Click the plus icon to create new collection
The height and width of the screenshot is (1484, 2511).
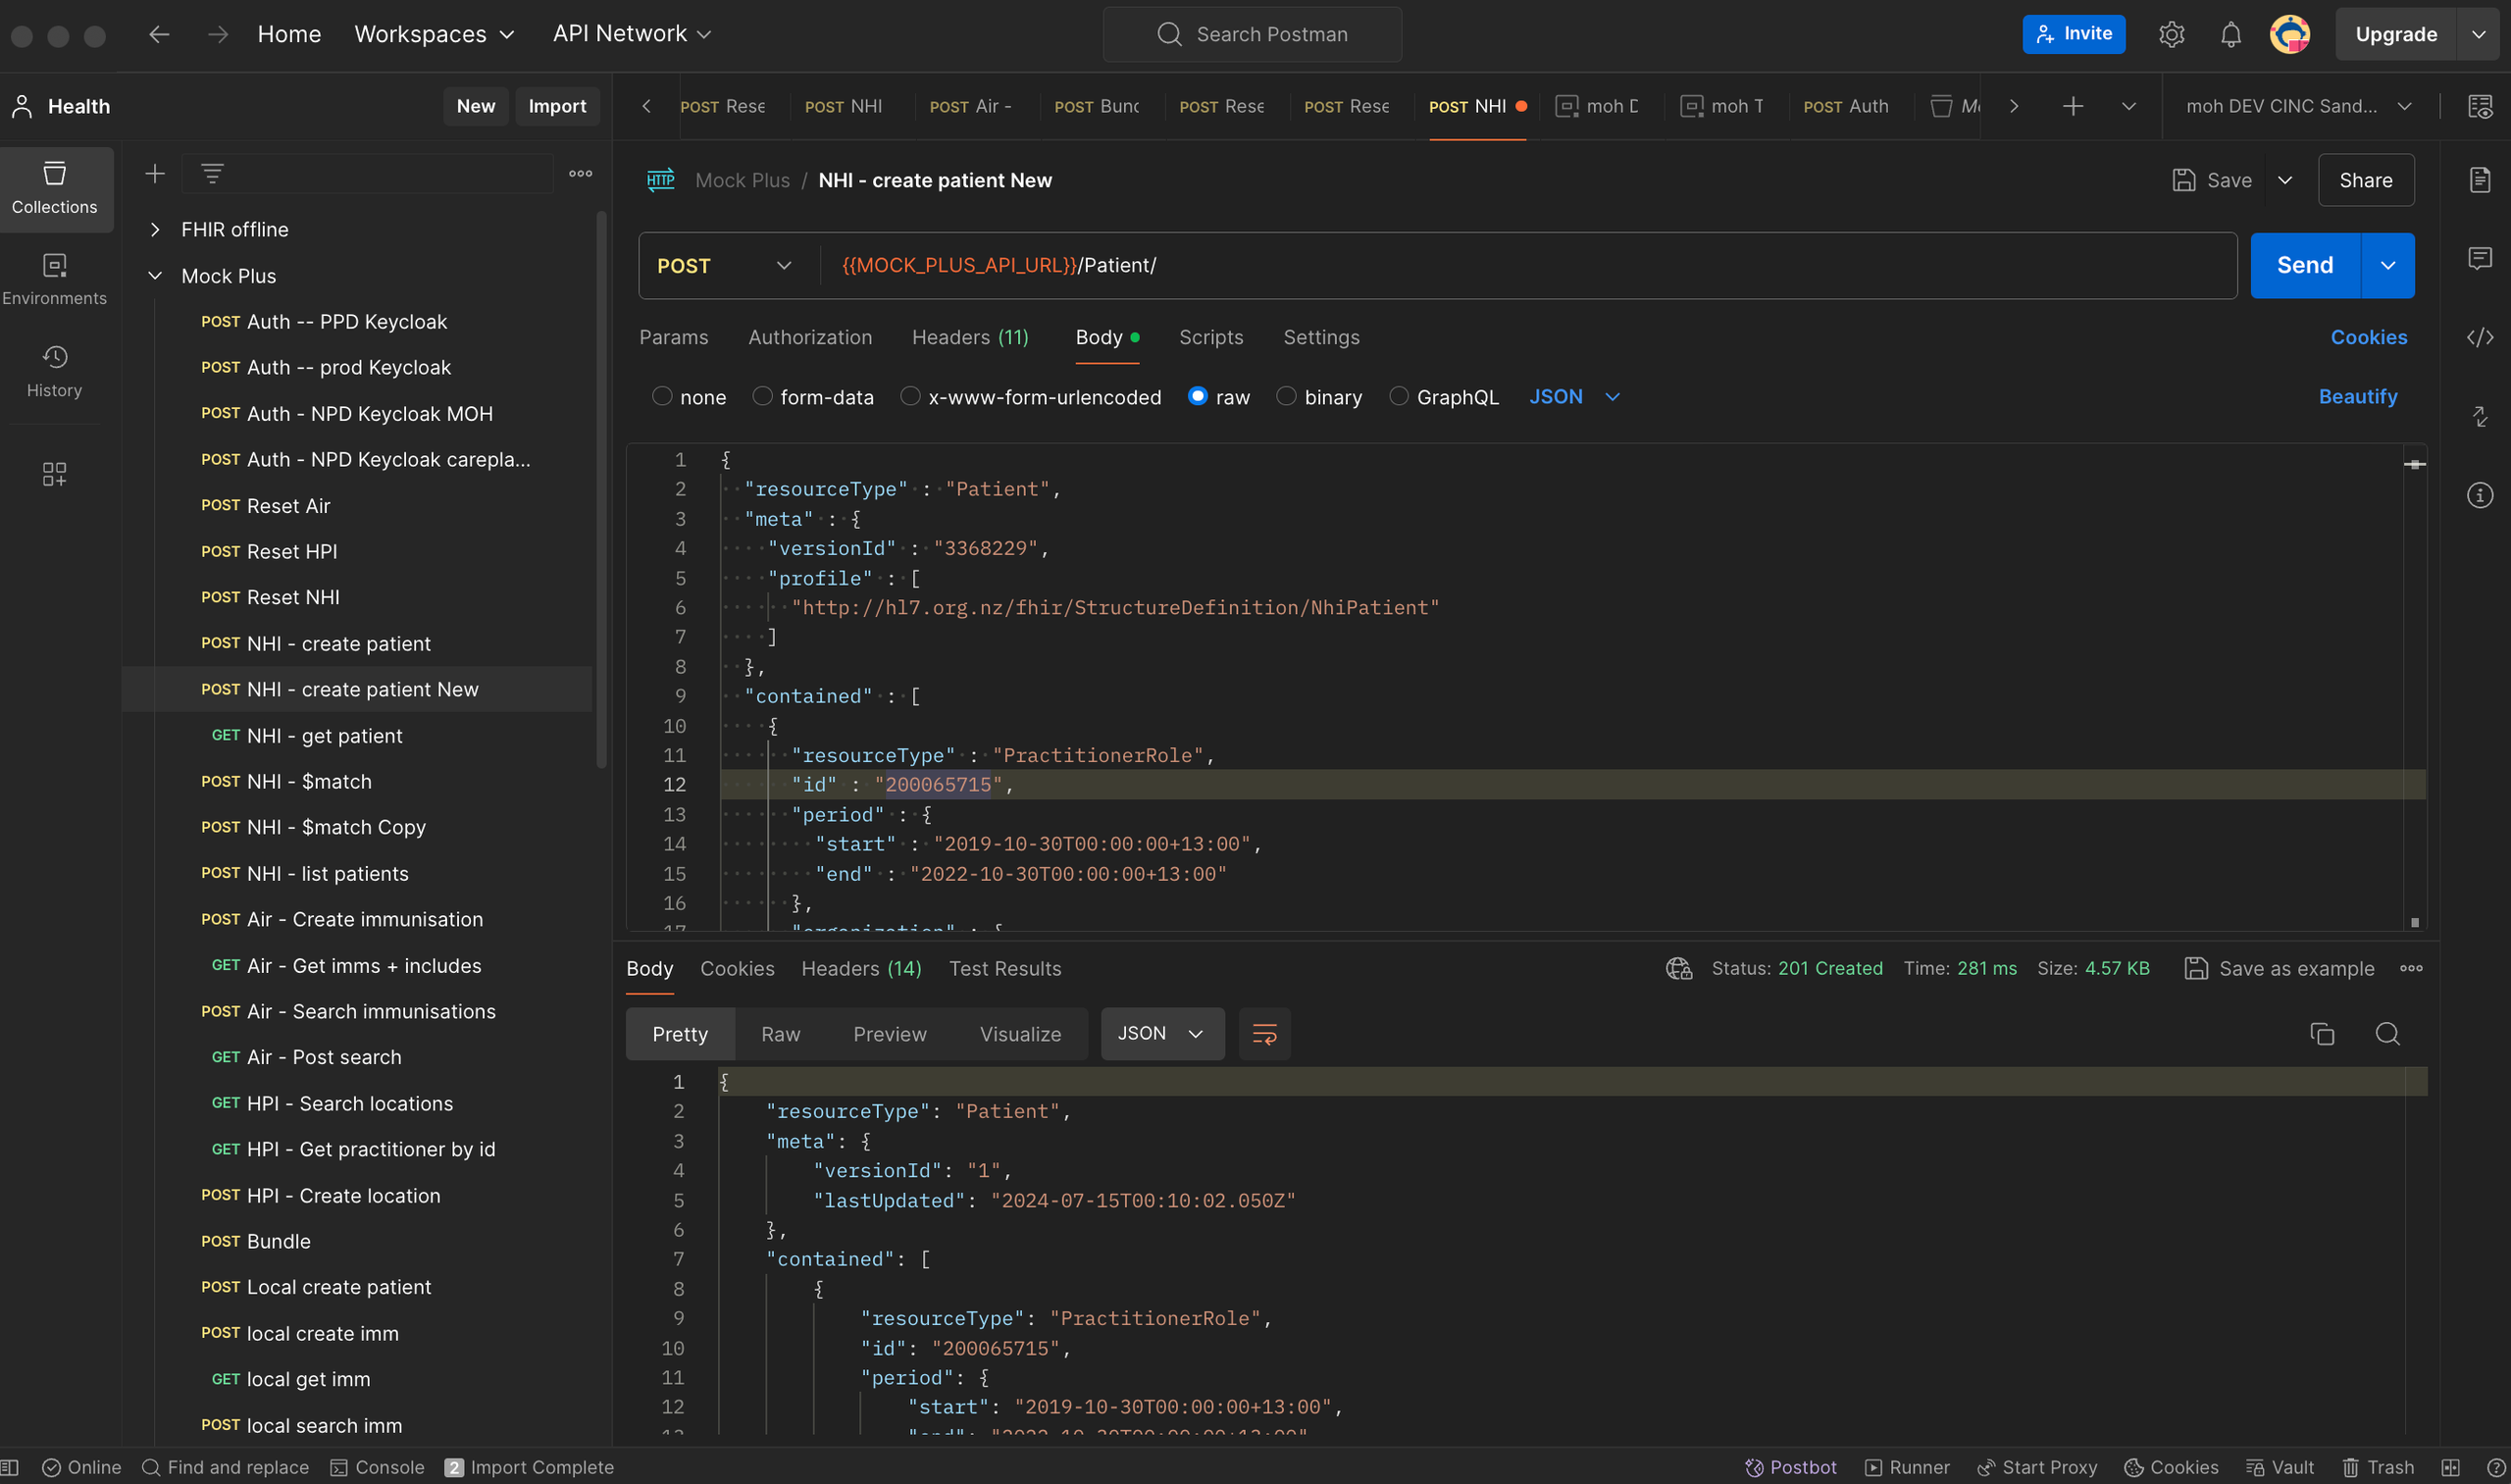(155, 174)
